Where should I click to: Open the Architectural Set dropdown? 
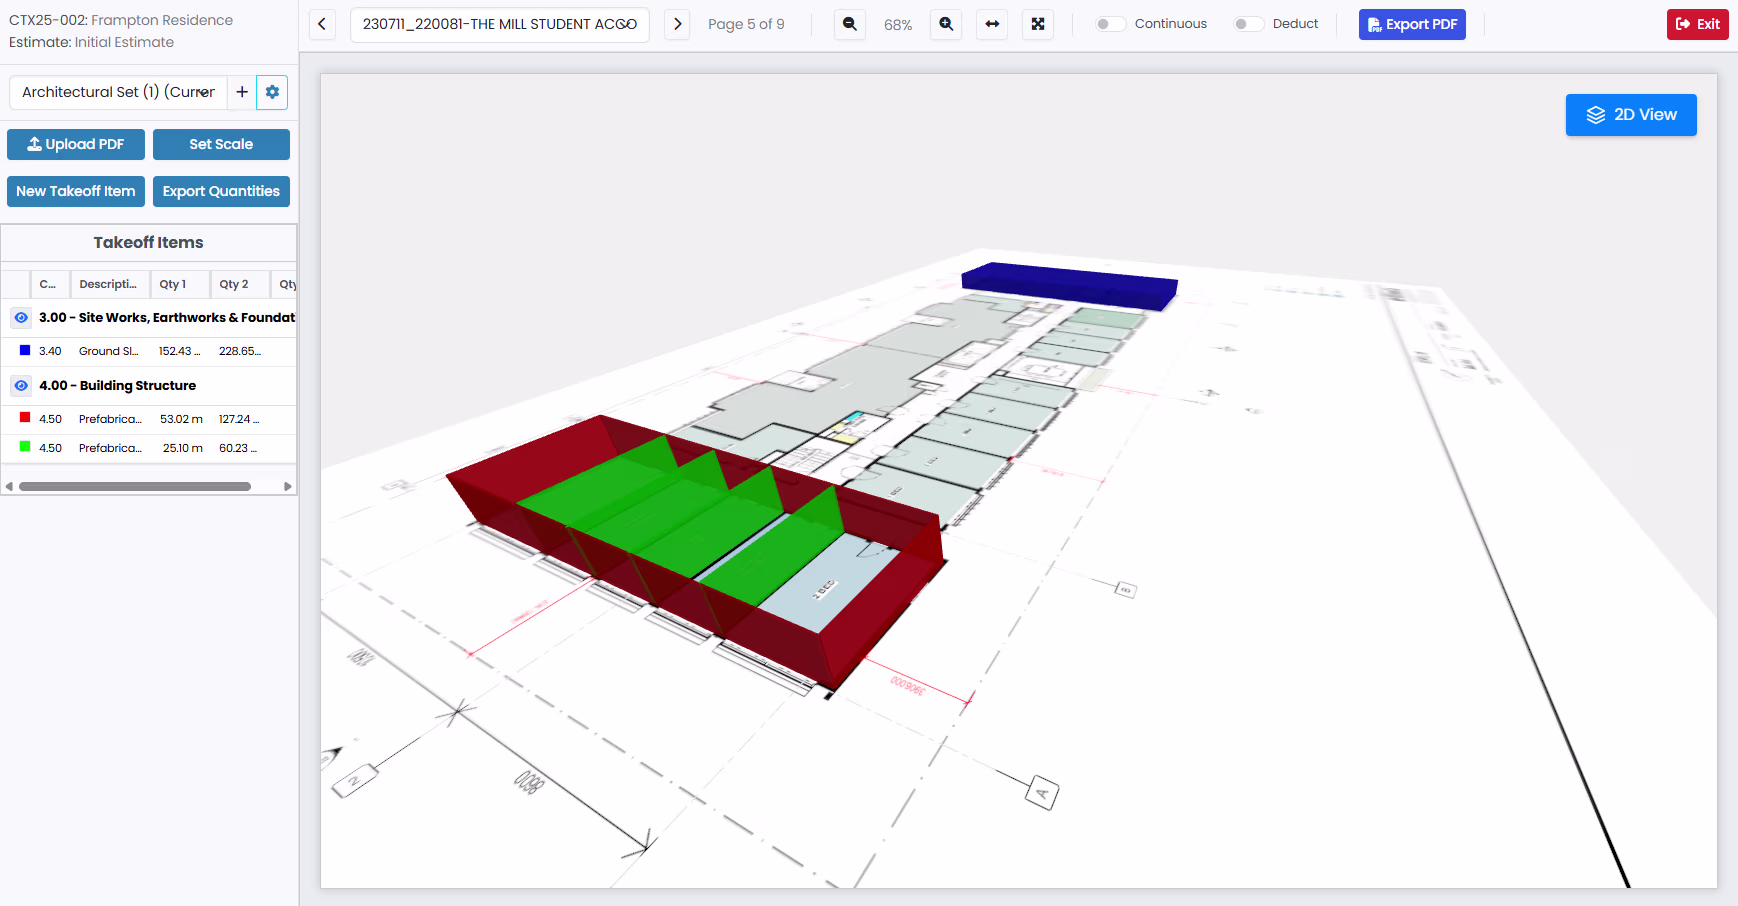pyautogui.click(x=118, y=92)
